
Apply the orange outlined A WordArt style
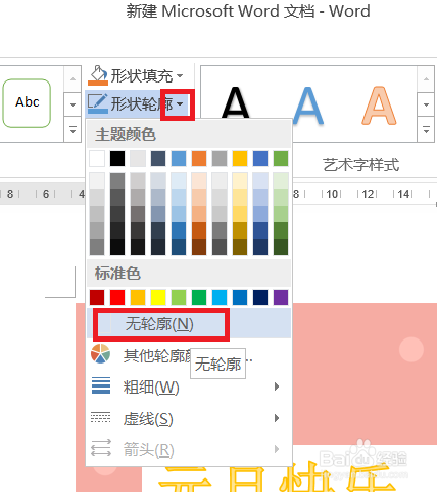click(379, 105)
